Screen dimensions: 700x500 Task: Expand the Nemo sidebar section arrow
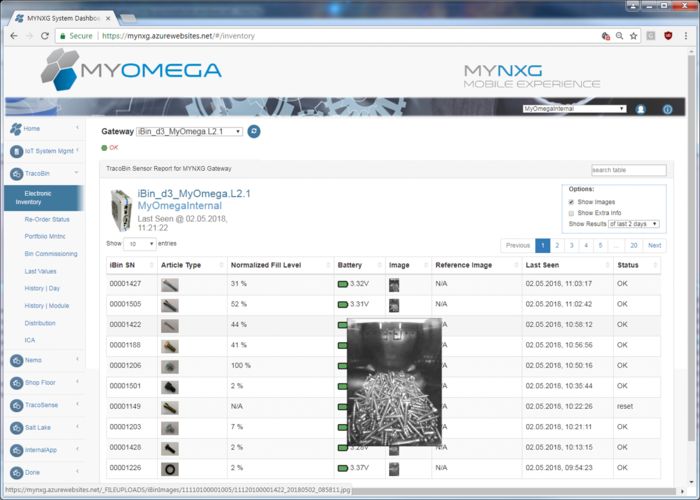click(x=77, y=359)
